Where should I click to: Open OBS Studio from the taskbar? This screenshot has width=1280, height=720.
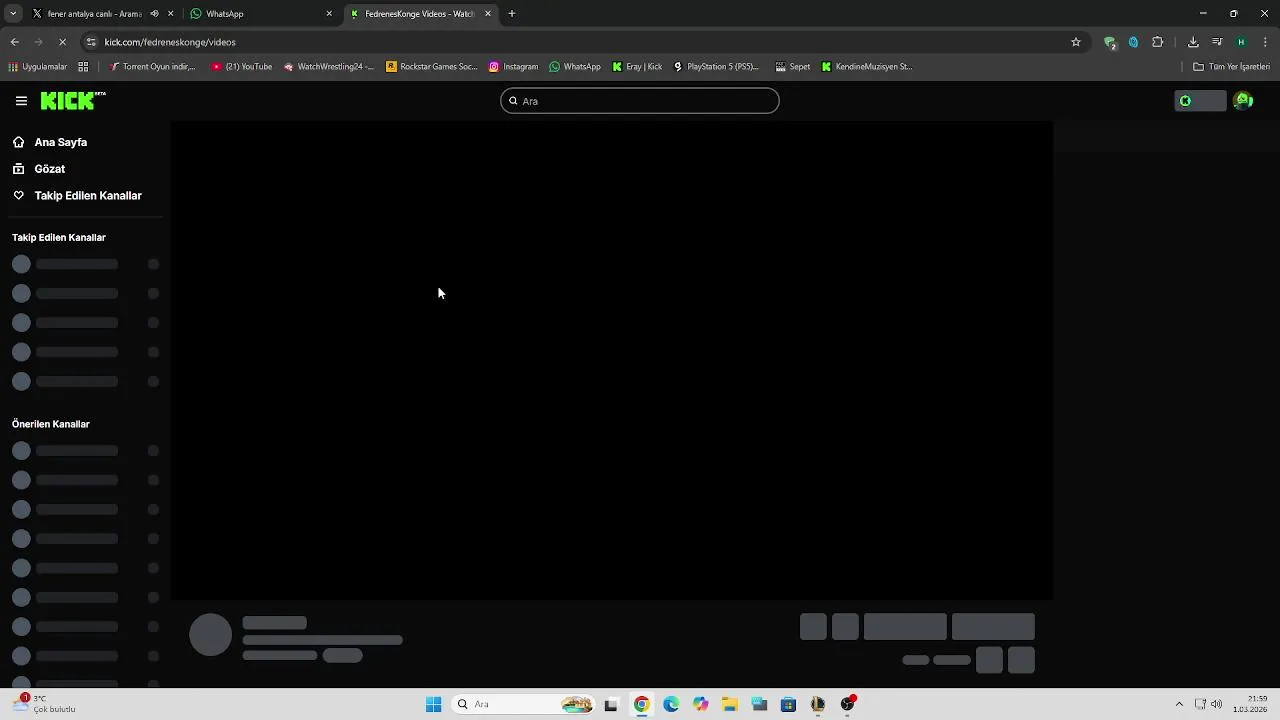(848, 704)
